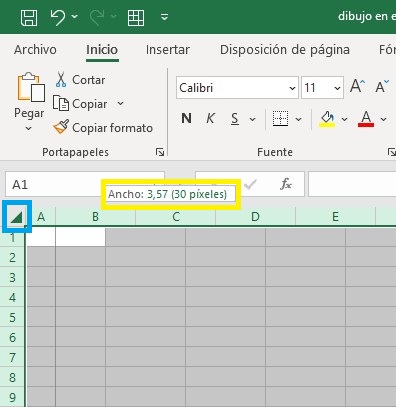Toggle italic K formatting

pos(210,118)
